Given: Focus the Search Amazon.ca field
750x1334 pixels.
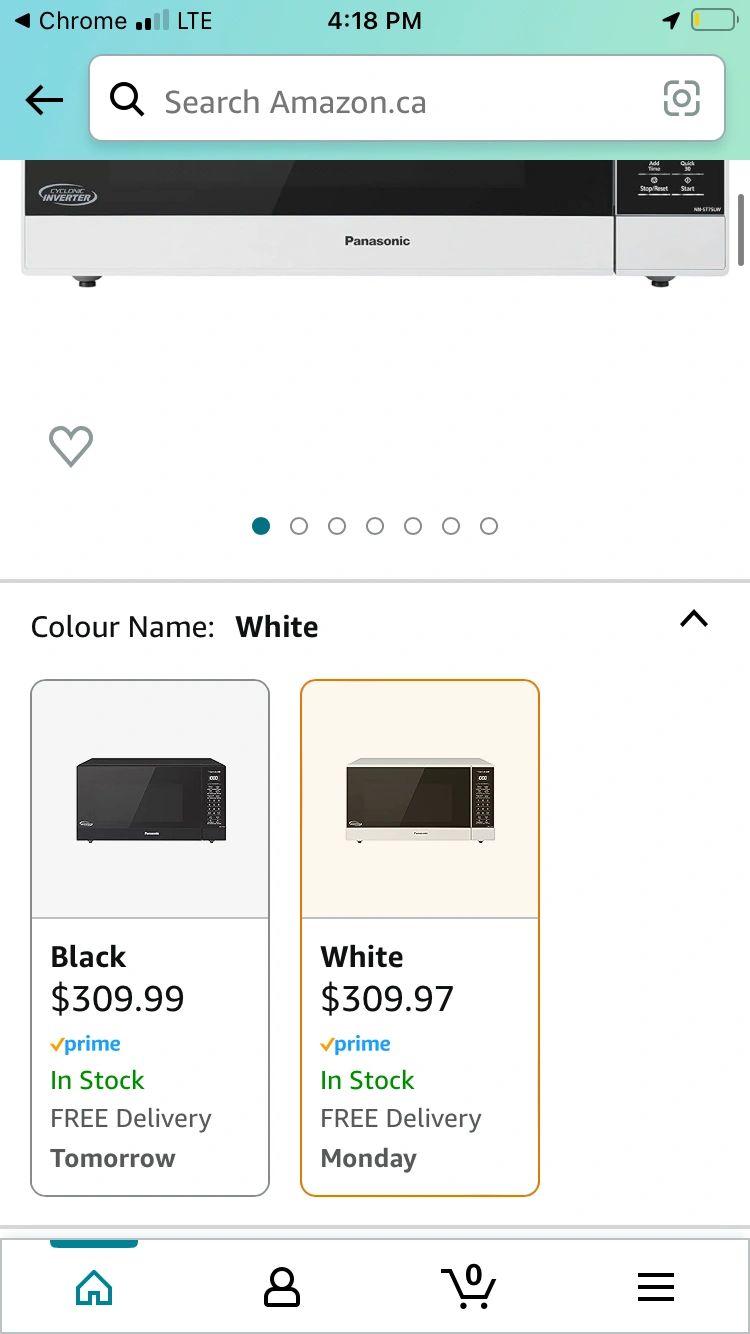Looking at the screenshot, I should point(400,100).
